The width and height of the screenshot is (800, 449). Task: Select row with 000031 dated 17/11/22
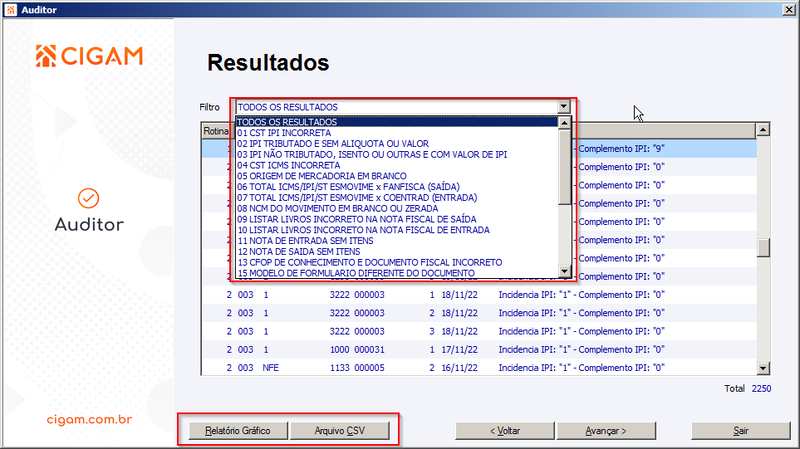479,350
